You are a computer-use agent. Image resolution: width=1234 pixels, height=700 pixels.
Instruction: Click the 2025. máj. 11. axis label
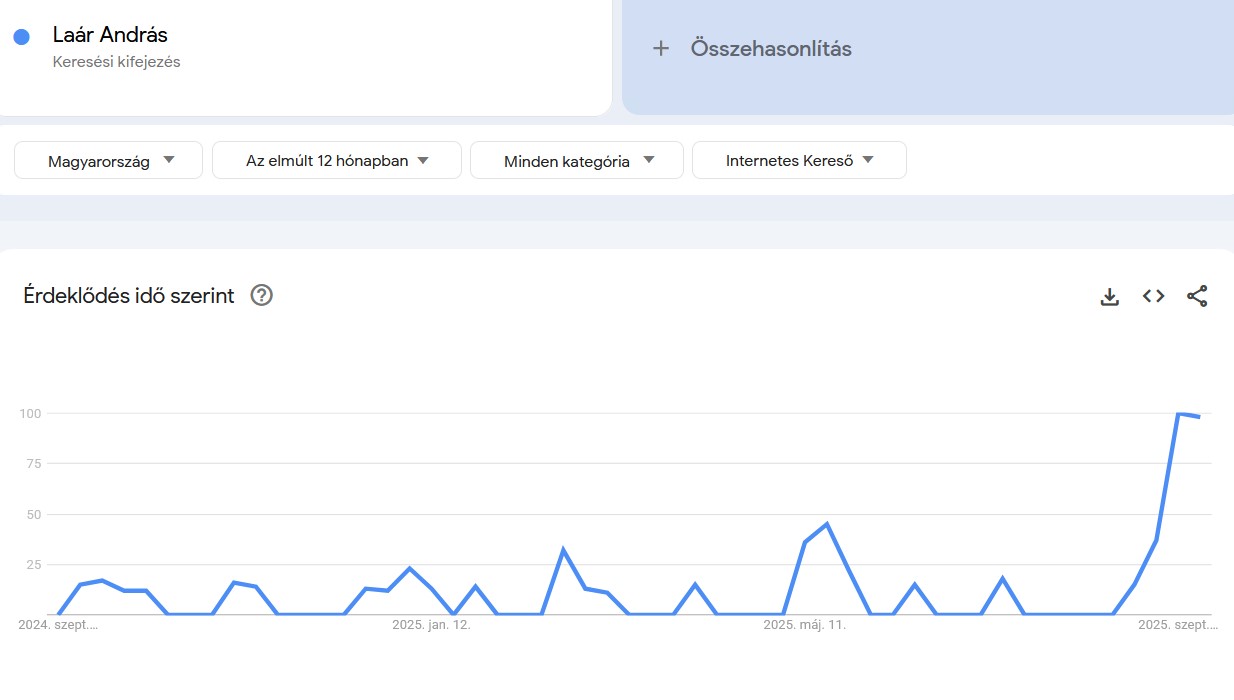click(x=805, y=625)
